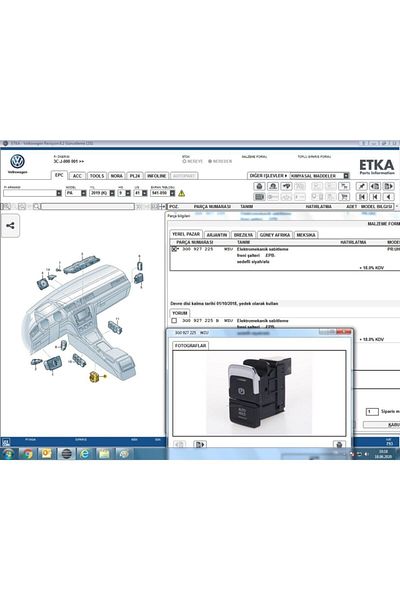This screenshot has height=600, width=400.
Task: Open the KIMYASAL MADDELER dropdown
Action: click(346, 176)
